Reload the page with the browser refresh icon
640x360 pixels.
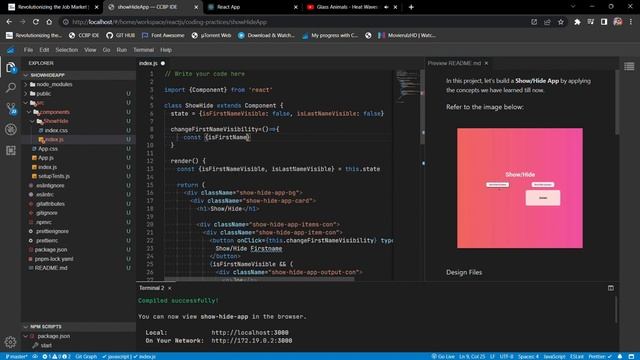(36, 22)
